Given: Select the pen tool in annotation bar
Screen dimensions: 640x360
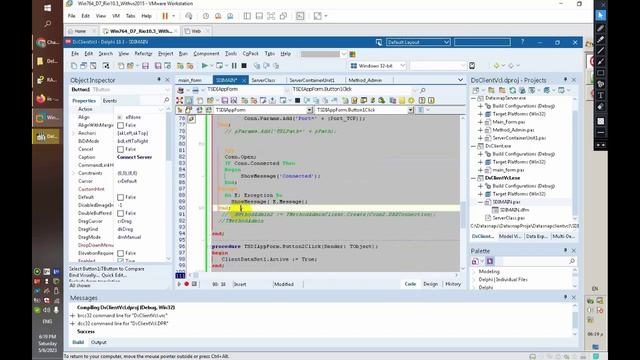Looking at the screenshot, I should tap(600, 29).
